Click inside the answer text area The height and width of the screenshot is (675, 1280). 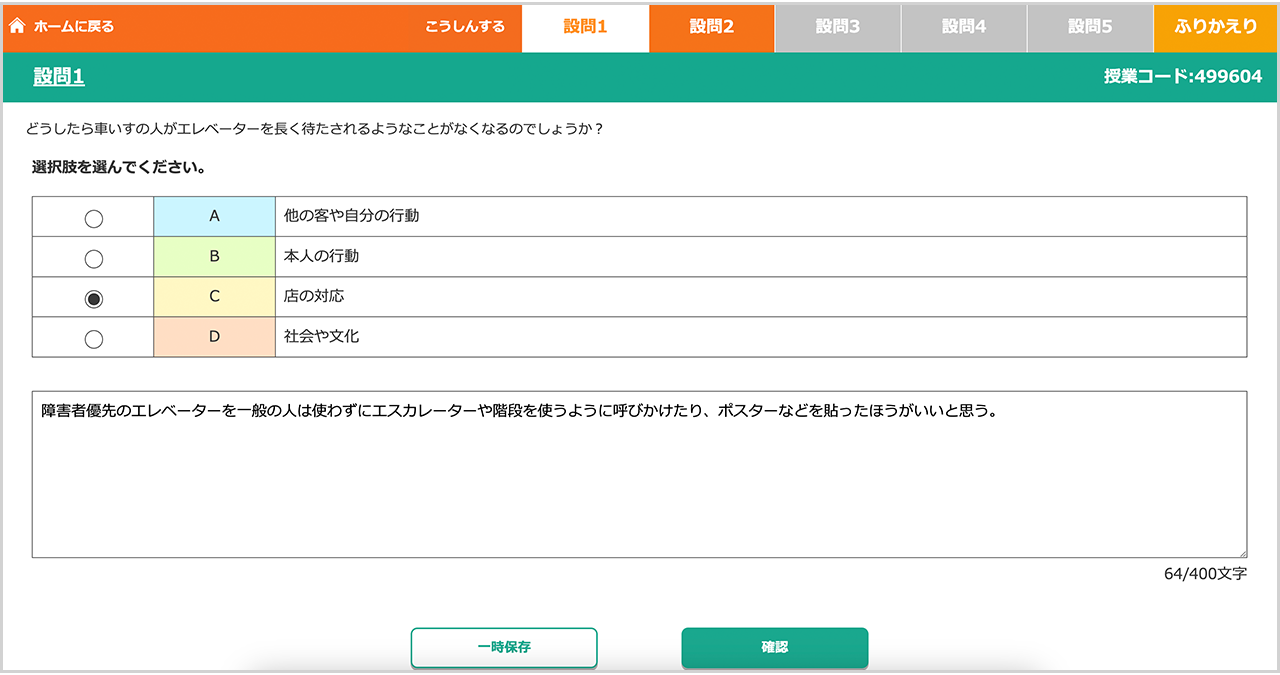click(639, 480)
